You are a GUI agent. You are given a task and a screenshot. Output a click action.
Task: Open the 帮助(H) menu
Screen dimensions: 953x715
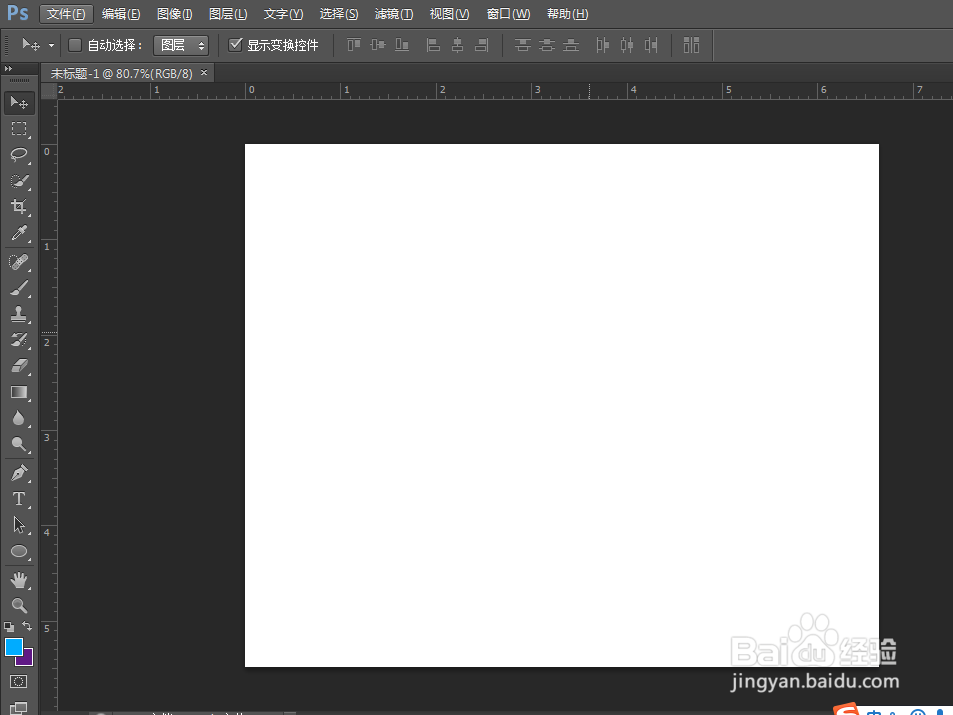click(x=567, y=14)
